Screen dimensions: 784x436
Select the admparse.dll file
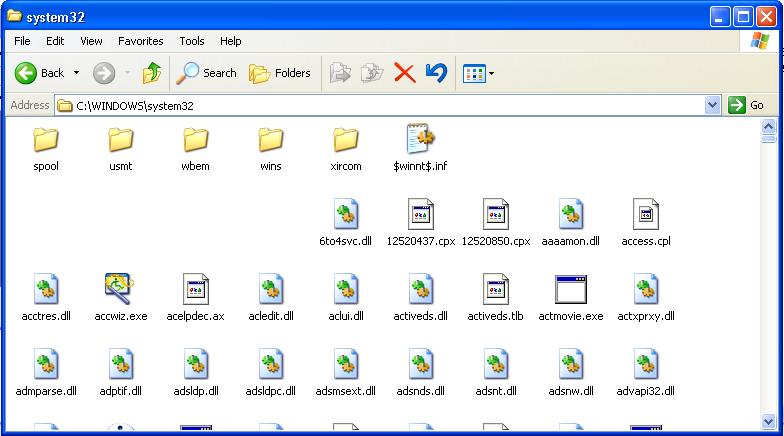tap(46, 373)
